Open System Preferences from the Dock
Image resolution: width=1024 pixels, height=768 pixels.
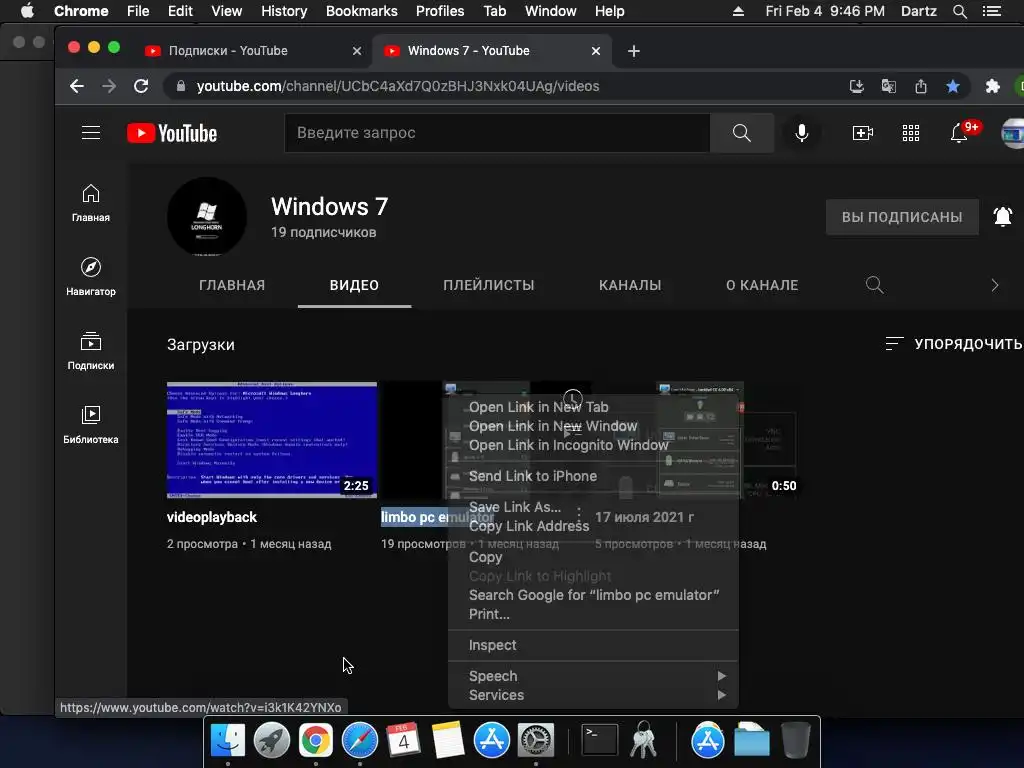[536, 741]
